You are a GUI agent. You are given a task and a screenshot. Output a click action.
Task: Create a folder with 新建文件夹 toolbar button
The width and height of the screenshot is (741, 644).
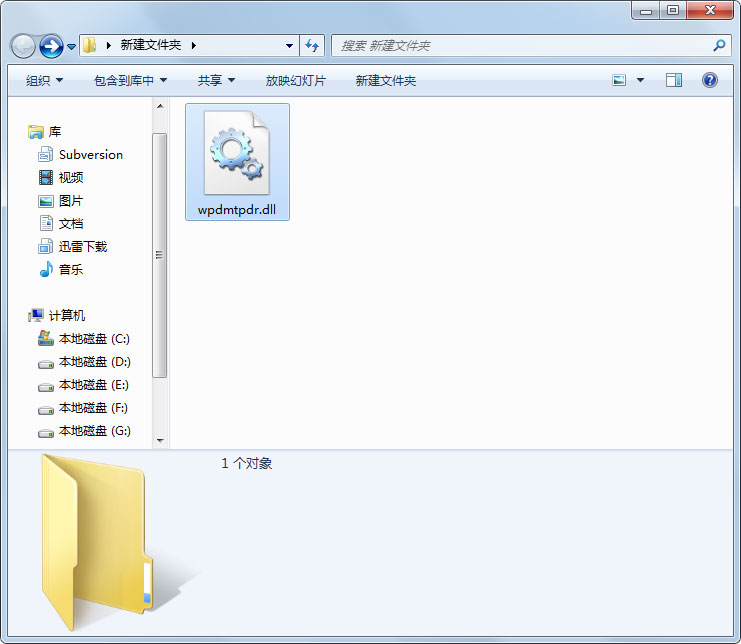point(386,80)
